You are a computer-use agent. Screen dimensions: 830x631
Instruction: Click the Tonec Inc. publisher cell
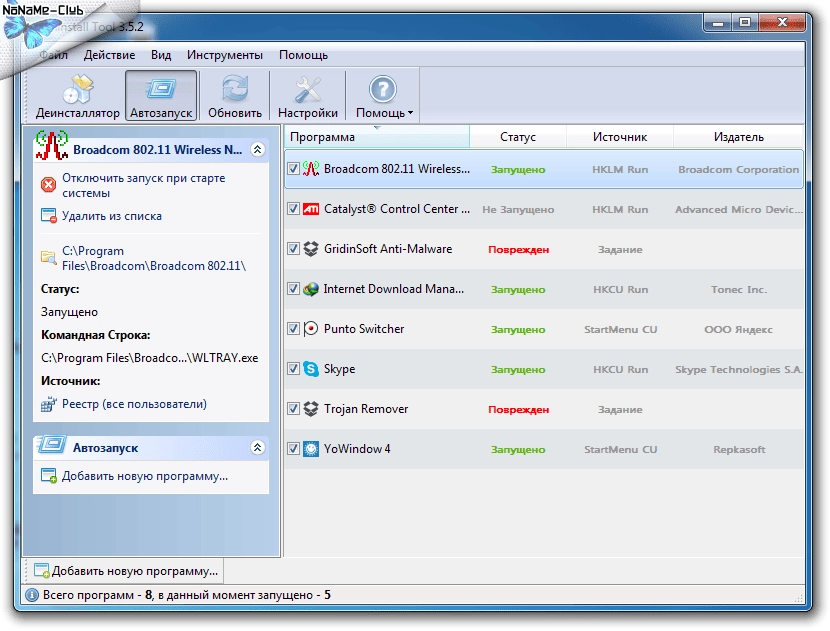click(x=739, y=290)
